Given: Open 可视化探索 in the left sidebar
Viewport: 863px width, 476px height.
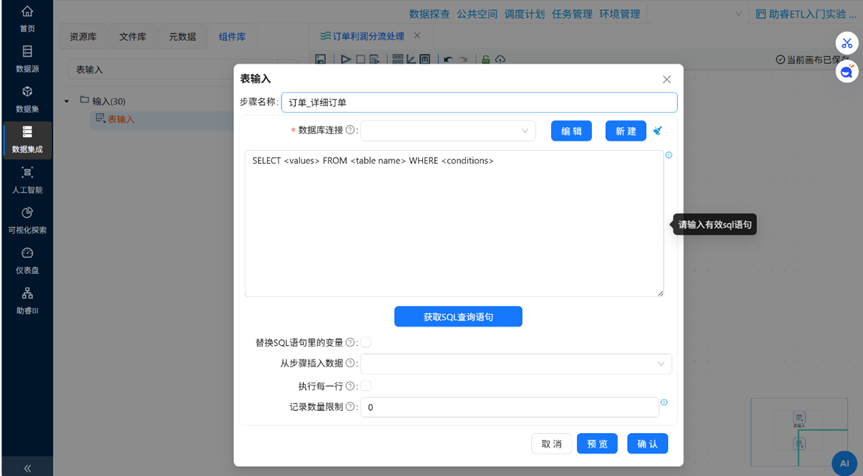Looking at the screenshot, I should point(27,221).
